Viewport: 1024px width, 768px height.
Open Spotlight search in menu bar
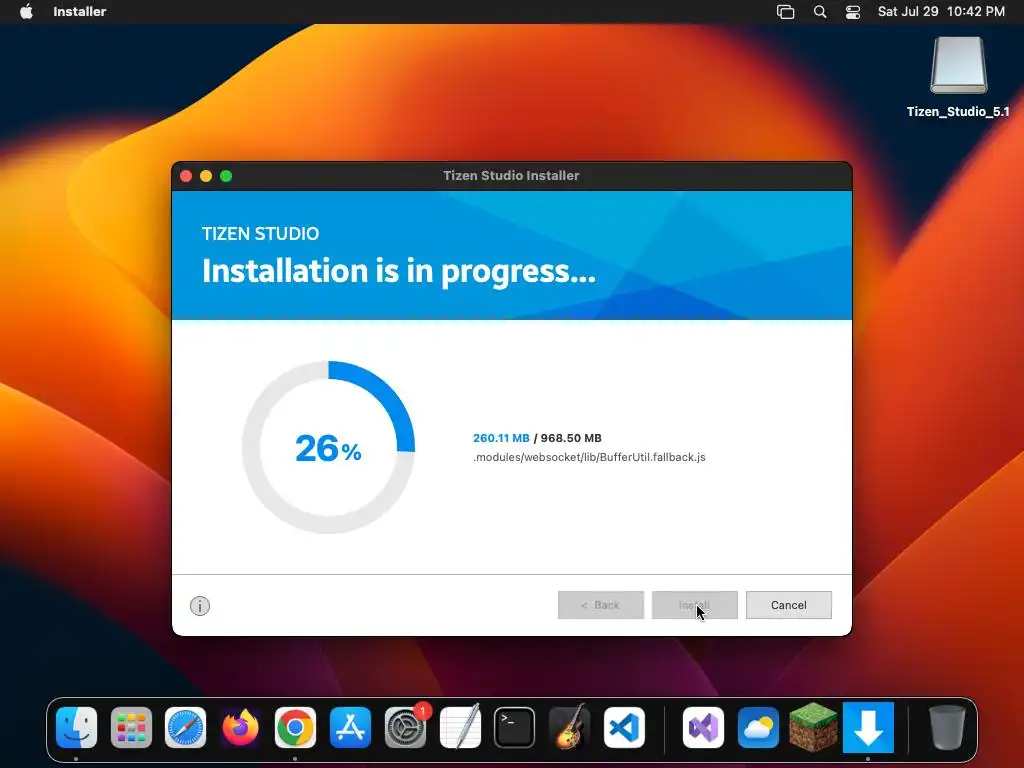click(820, 12)
